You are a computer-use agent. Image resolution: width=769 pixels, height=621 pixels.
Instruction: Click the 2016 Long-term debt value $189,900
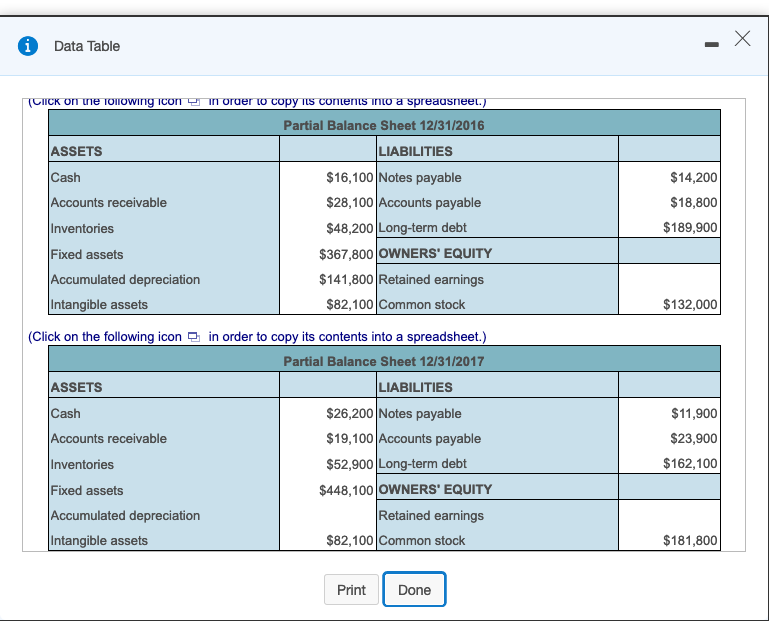(x=691, y=228)
